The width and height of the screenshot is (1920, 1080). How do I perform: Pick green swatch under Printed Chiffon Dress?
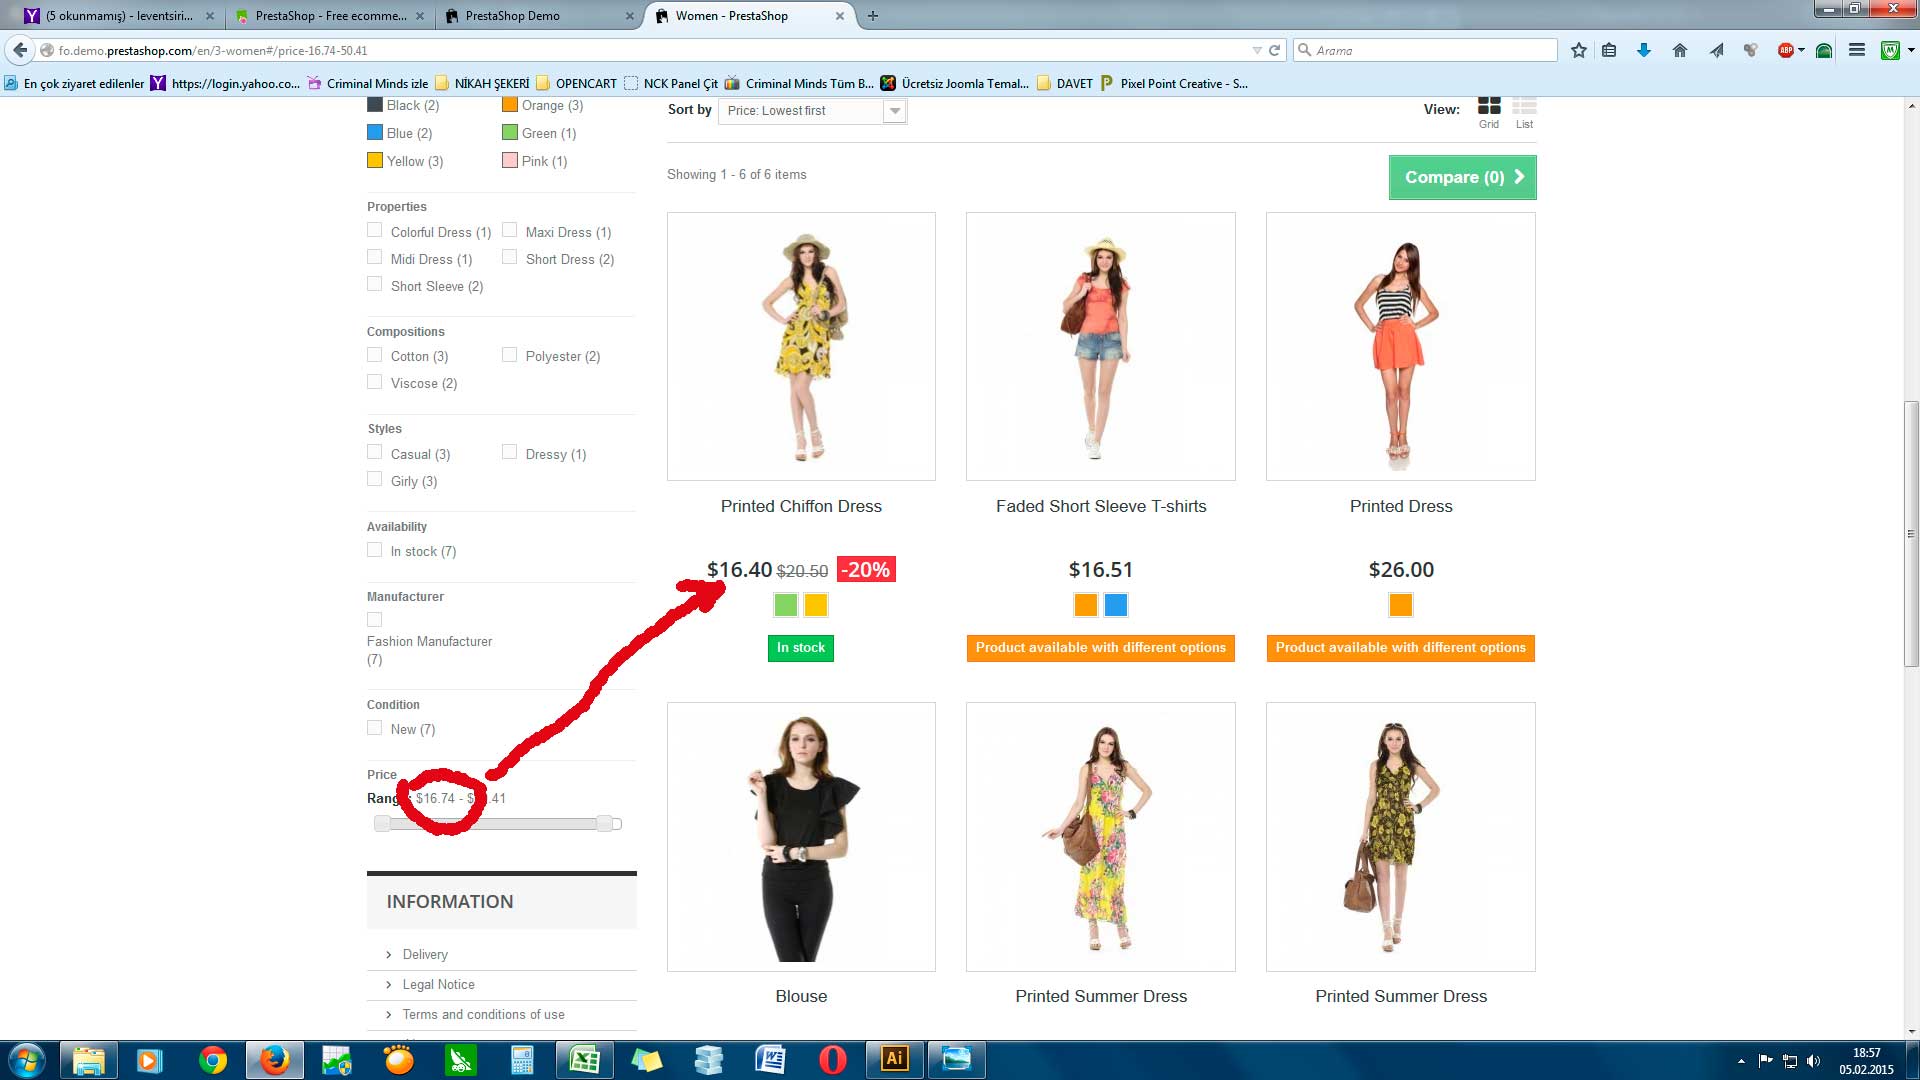click(786, 605)
